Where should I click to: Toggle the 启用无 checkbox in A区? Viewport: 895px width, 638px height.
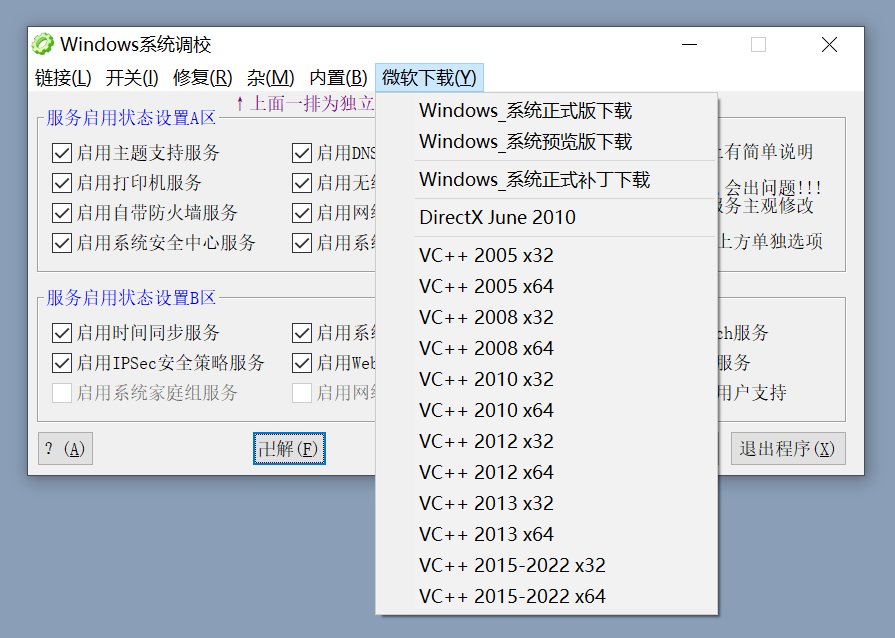point(301,183)
